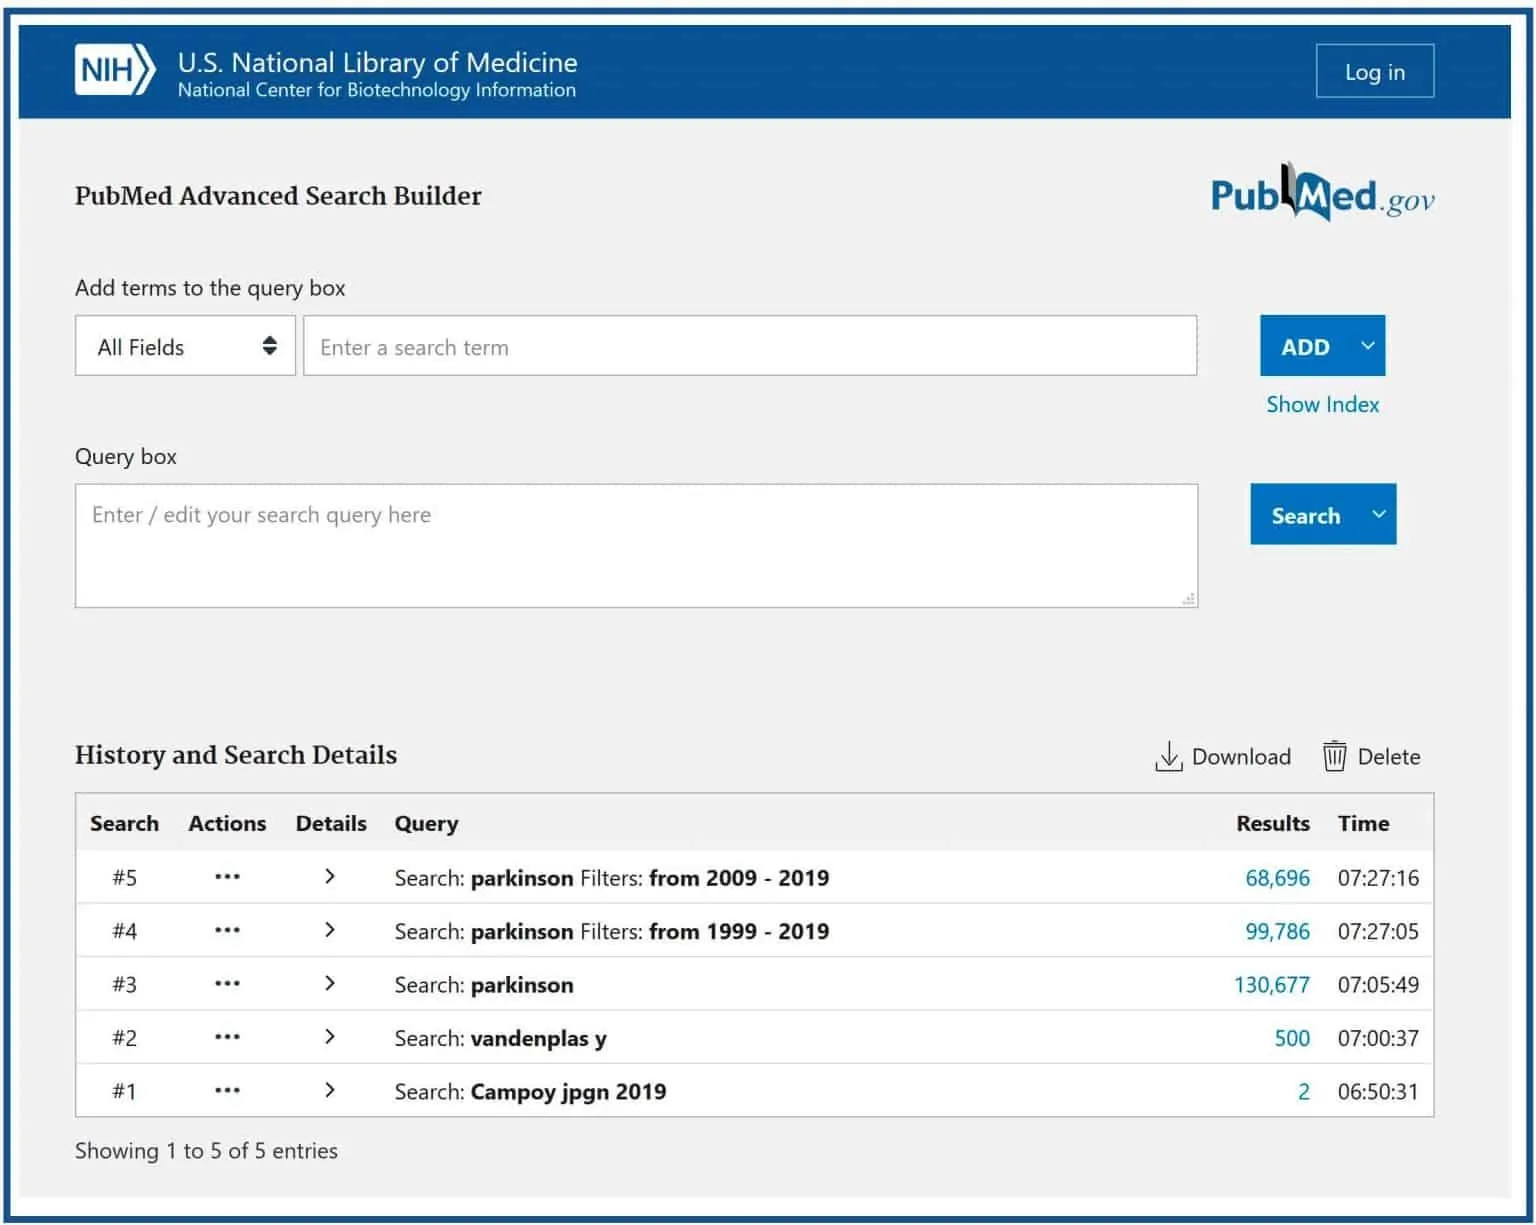Click the Download history icon
This screenshot has width=1536, height=1225.
pos(1168,757)
